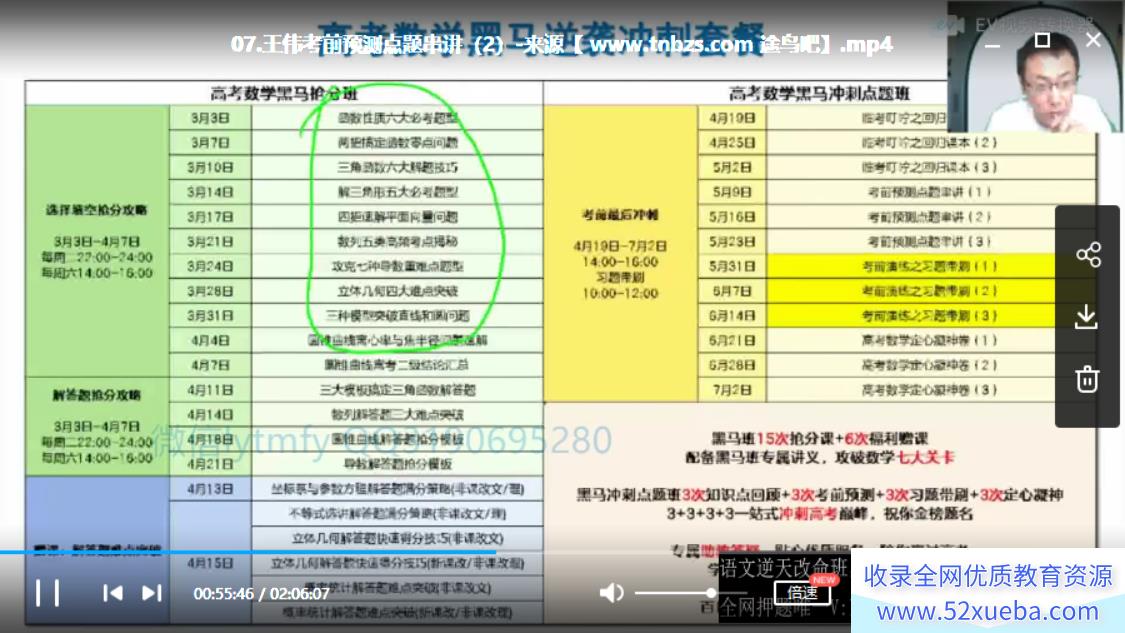
Task: Download the video with the download icon
Action: tap(1087, 316)
